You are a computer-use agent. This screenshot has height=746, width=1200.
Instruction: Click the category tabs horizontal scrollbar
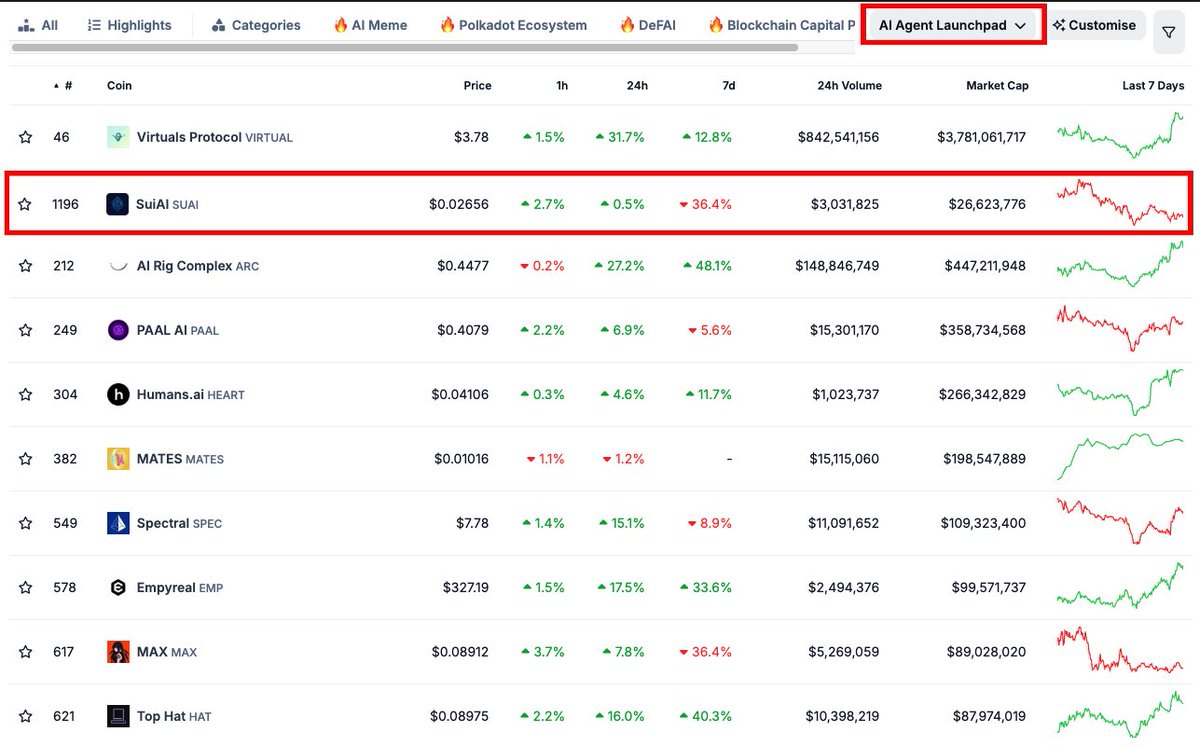tap(404, 47)
